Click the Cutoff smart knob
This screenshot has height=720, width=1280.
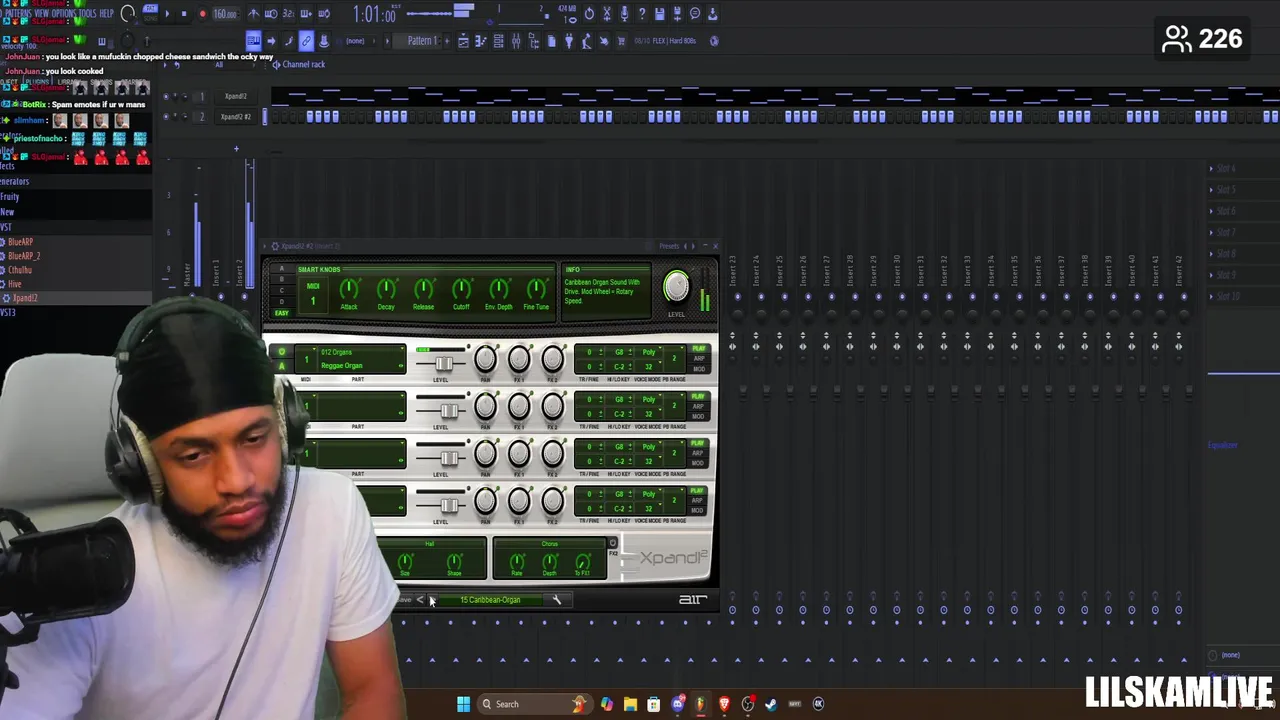coord(461,288)
